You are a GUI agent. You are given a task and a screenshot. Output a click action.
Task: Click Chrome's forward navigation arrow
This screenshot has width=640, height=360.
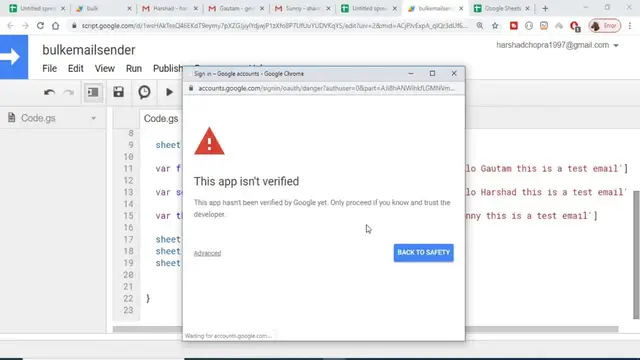(25, 26)
